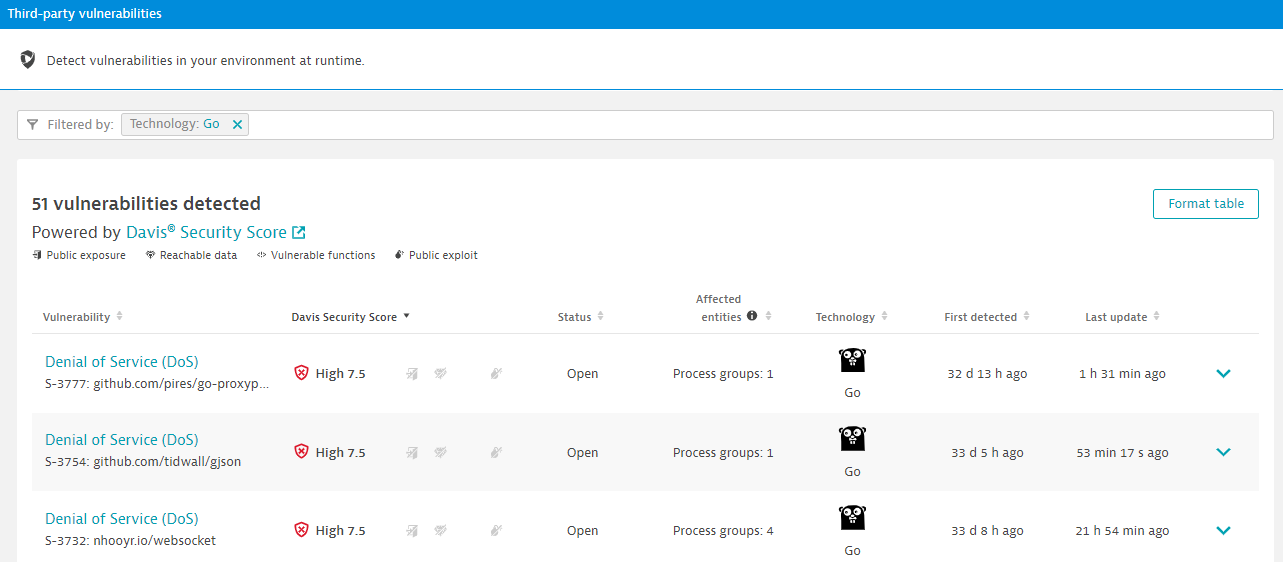1283x562 pixels.
Task: Click public exposure indicator in S-3754 row
Action: coord(411,453)
